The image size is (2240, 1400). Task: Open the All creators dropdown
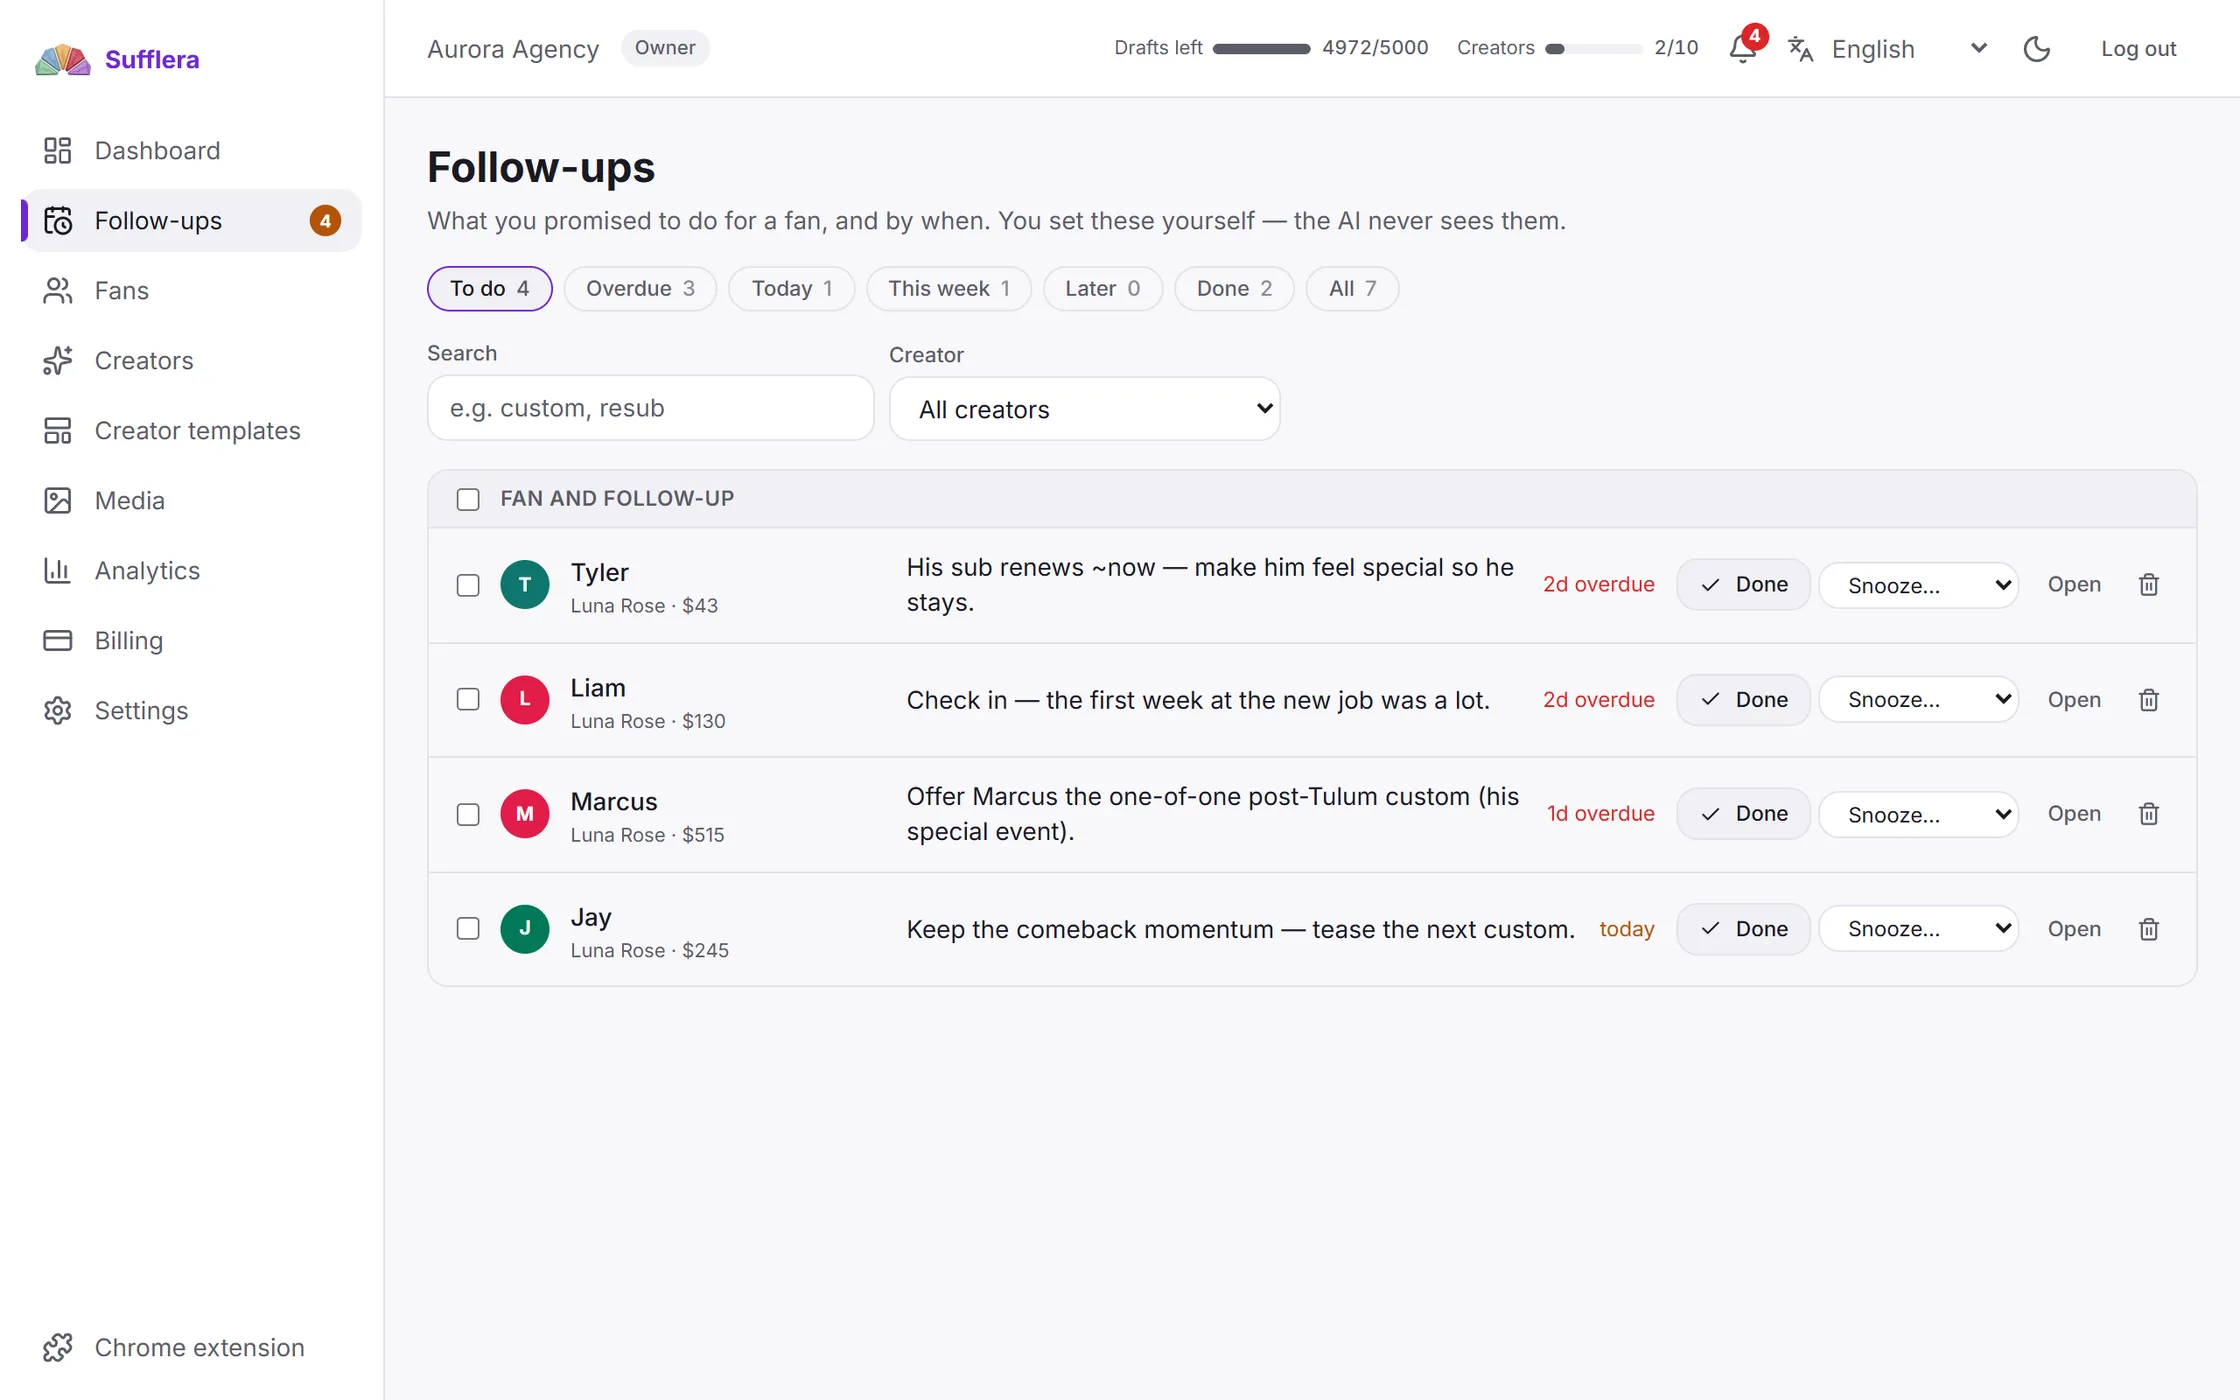[x=1085, y=409]
